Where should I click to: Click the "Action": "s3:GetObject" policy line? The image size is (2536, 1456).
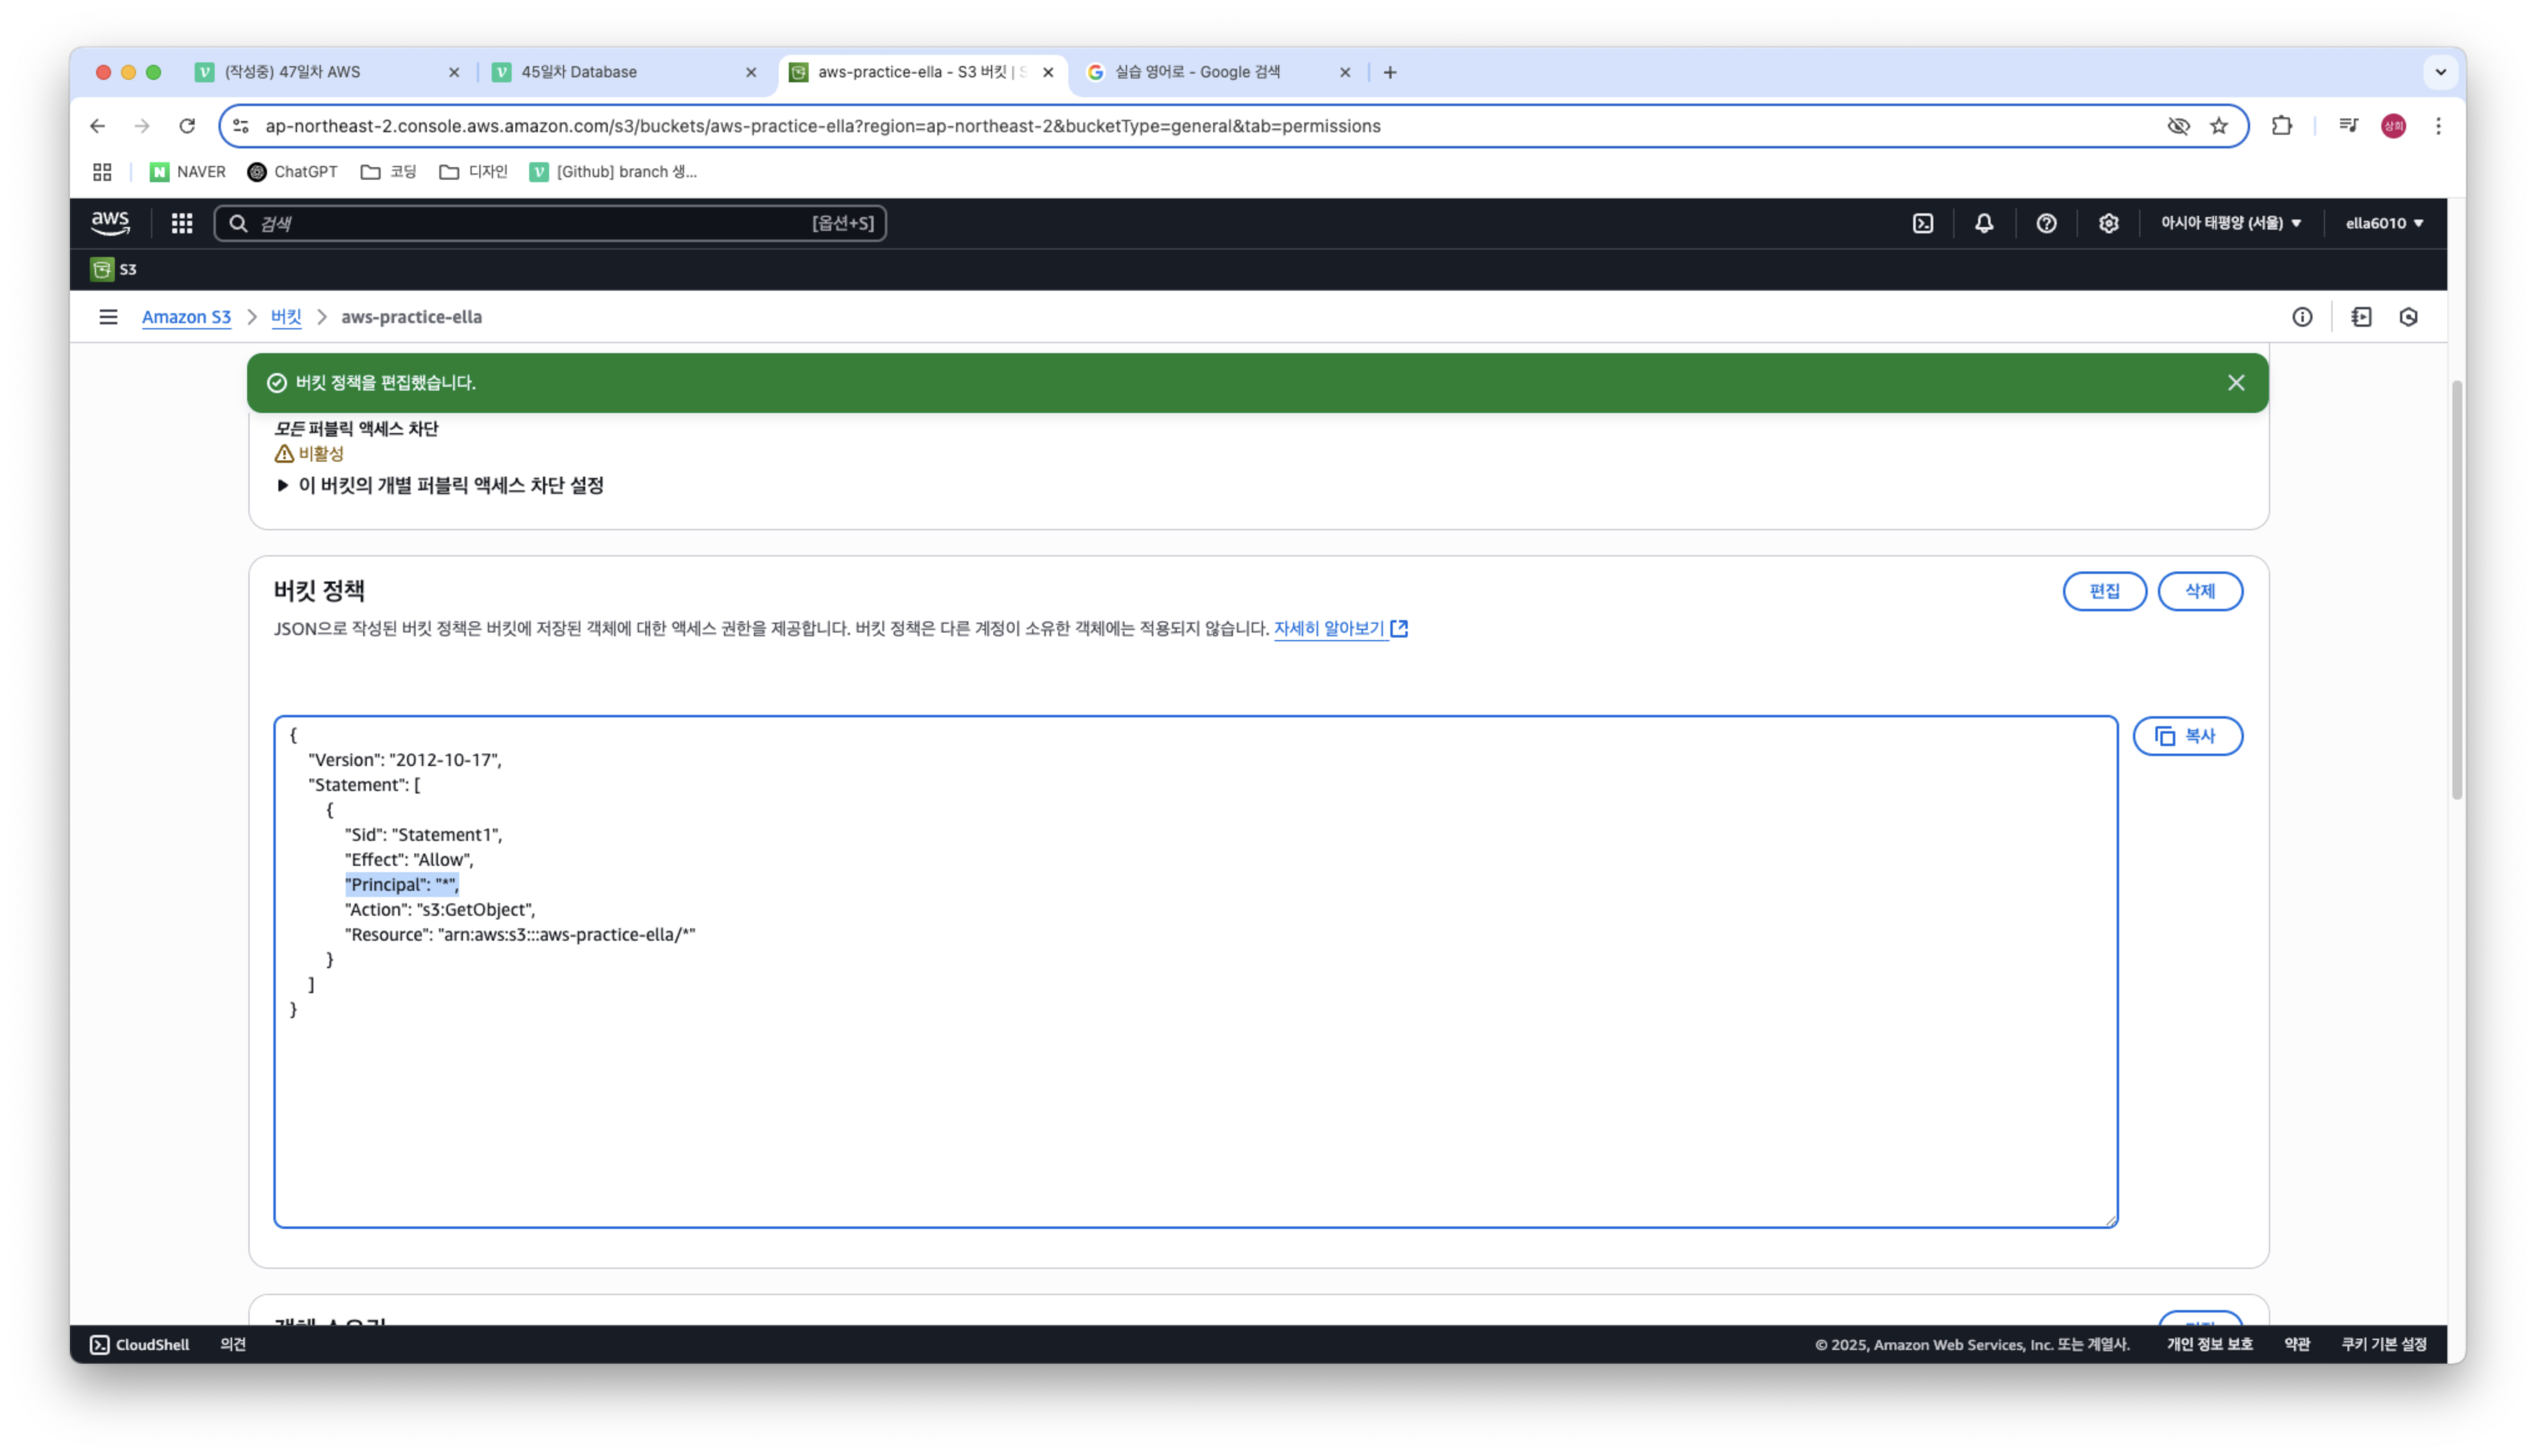coord(440,909)
